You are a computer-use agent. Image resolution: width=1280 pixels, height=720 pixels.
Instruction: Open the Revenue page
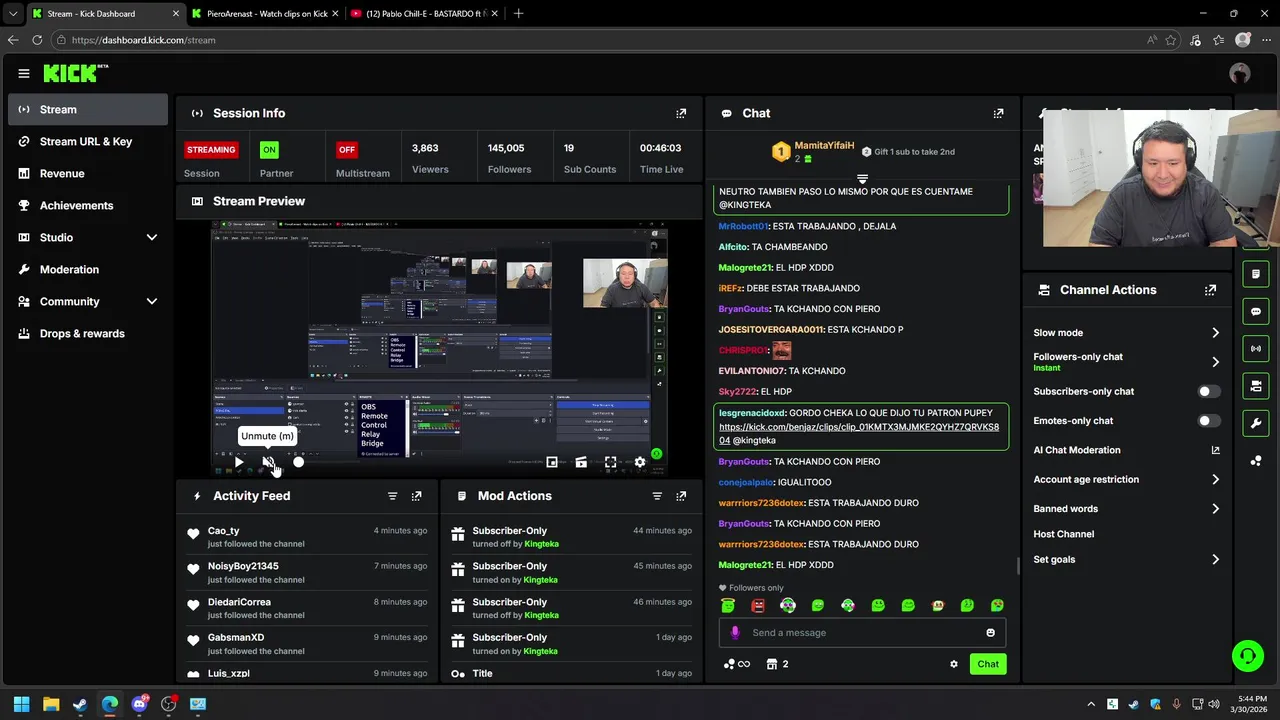[x=88, y=173]
